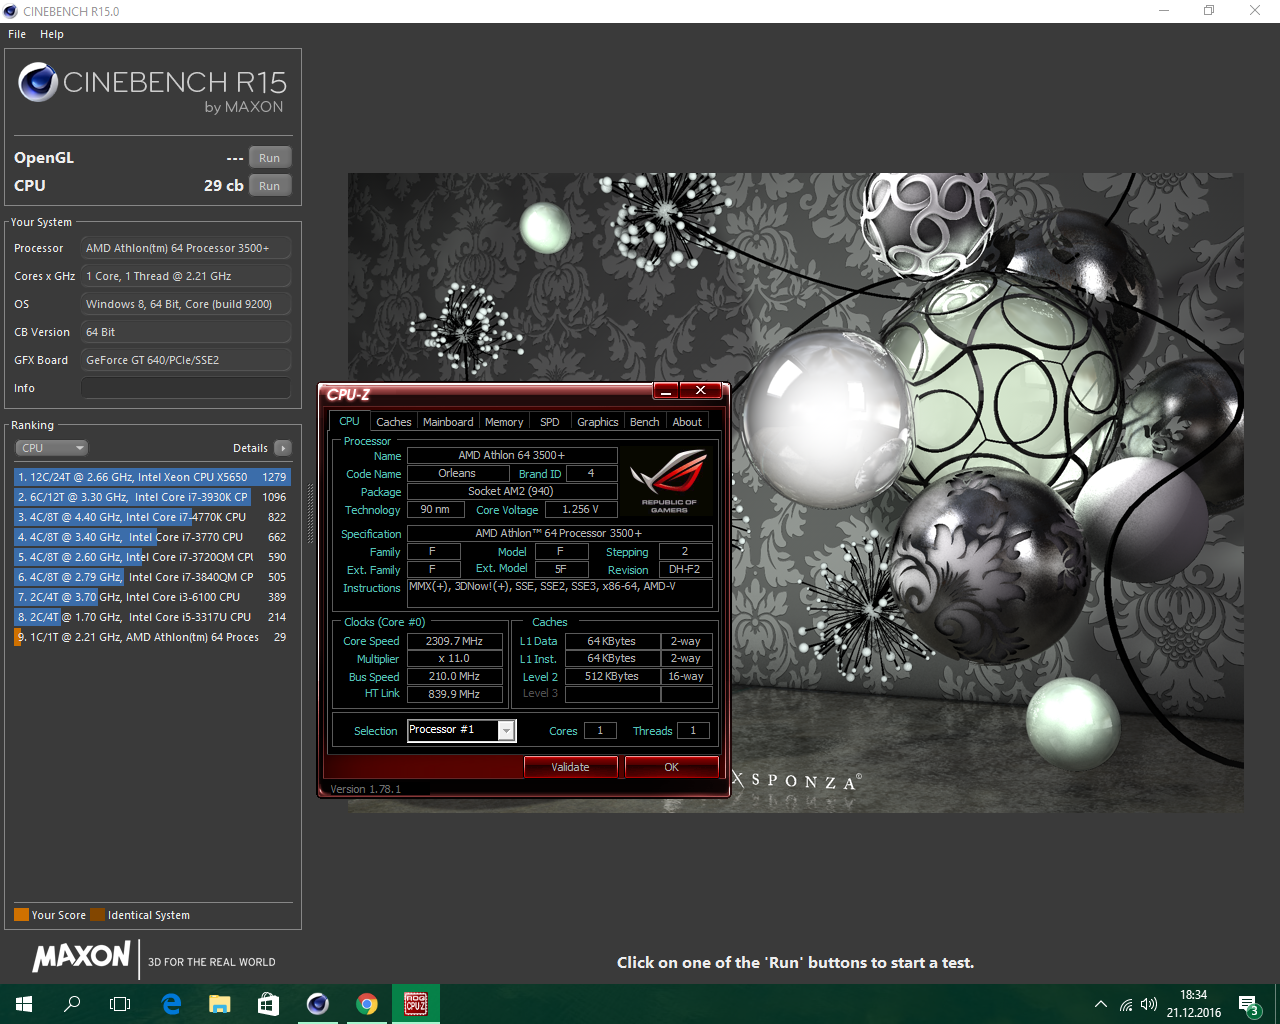Screen dimensions: 1280x1024
Task: Select Core i7-3840QM ranking entry
Action: [152, 577]
